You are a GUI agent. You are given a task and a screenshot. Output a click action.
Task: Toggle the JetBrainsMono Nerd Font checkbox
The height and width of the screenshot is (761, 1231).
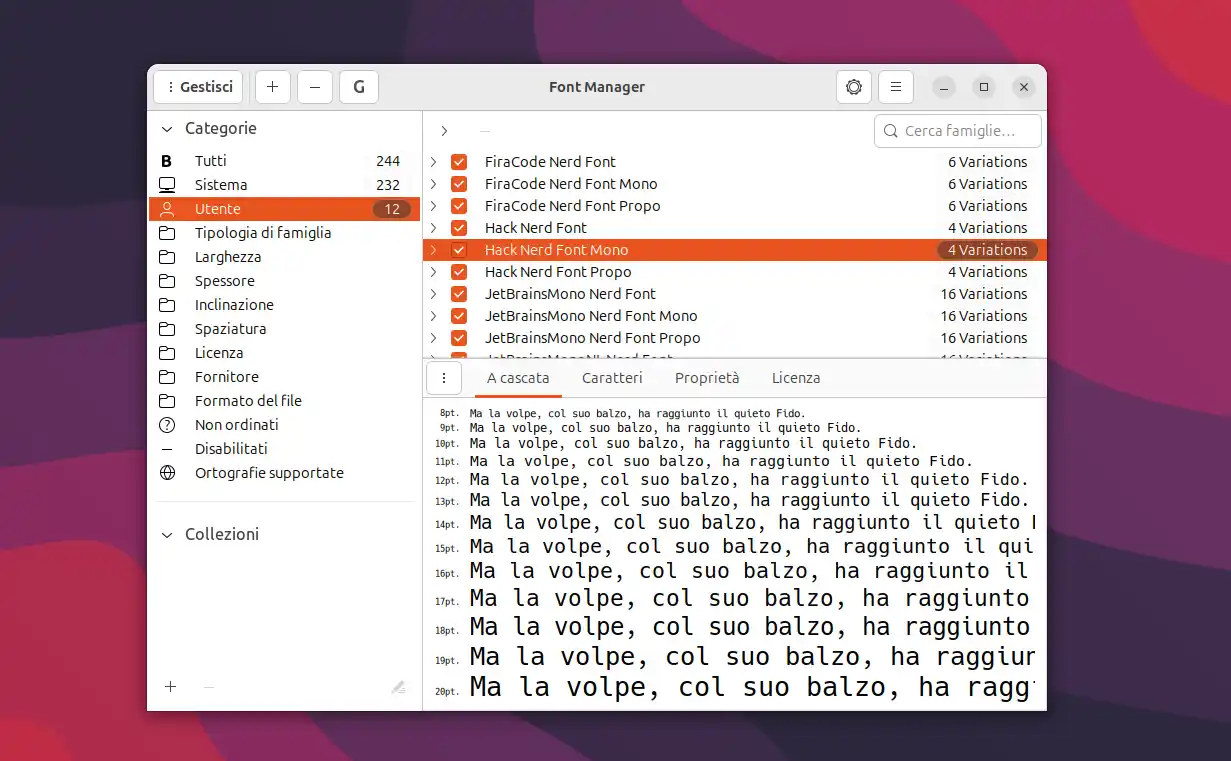(x=458, y=293)
